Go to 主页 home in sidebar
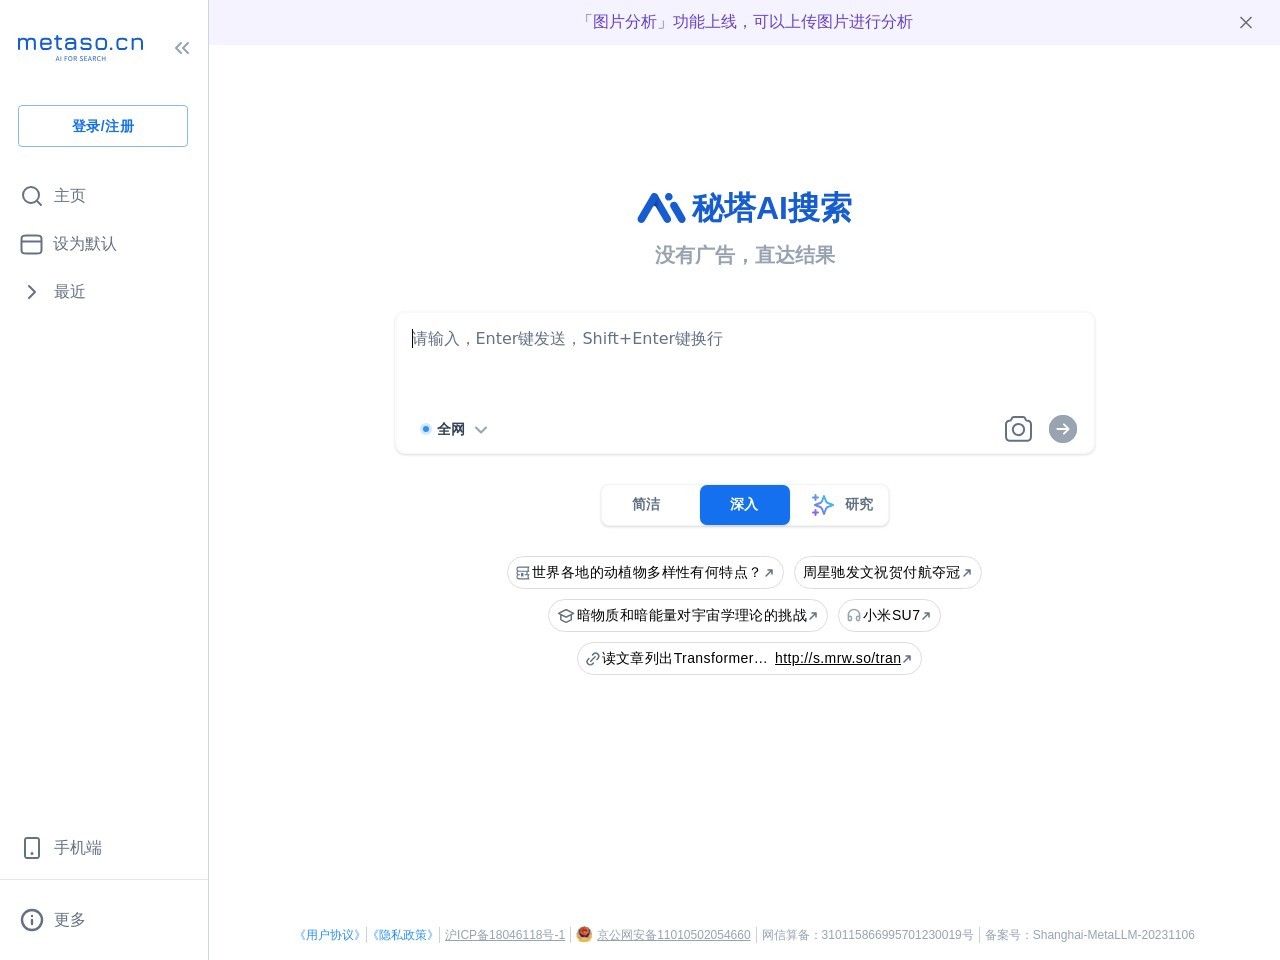This screenshot has height=960, width=1280. 54,196
